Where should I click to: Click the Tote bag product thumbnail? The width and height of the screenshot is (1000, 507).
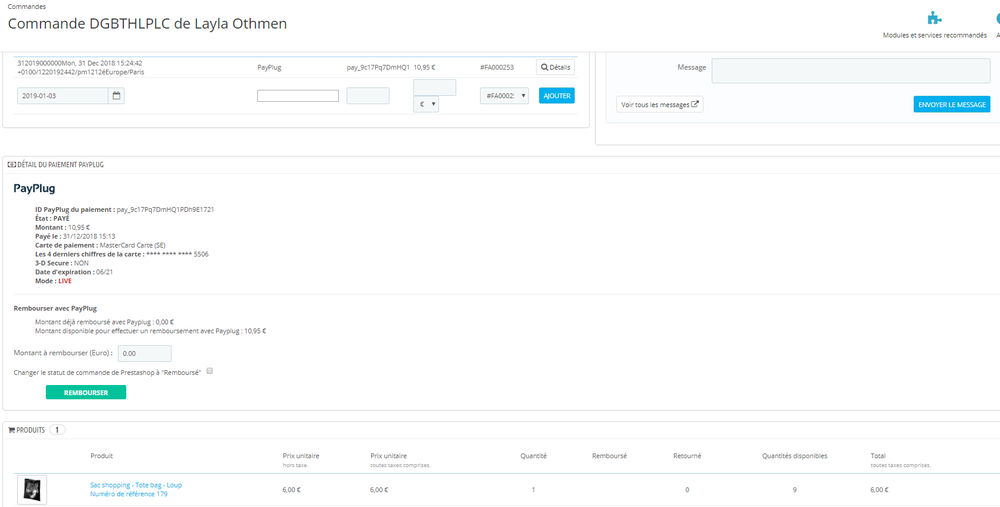point(32,490)
